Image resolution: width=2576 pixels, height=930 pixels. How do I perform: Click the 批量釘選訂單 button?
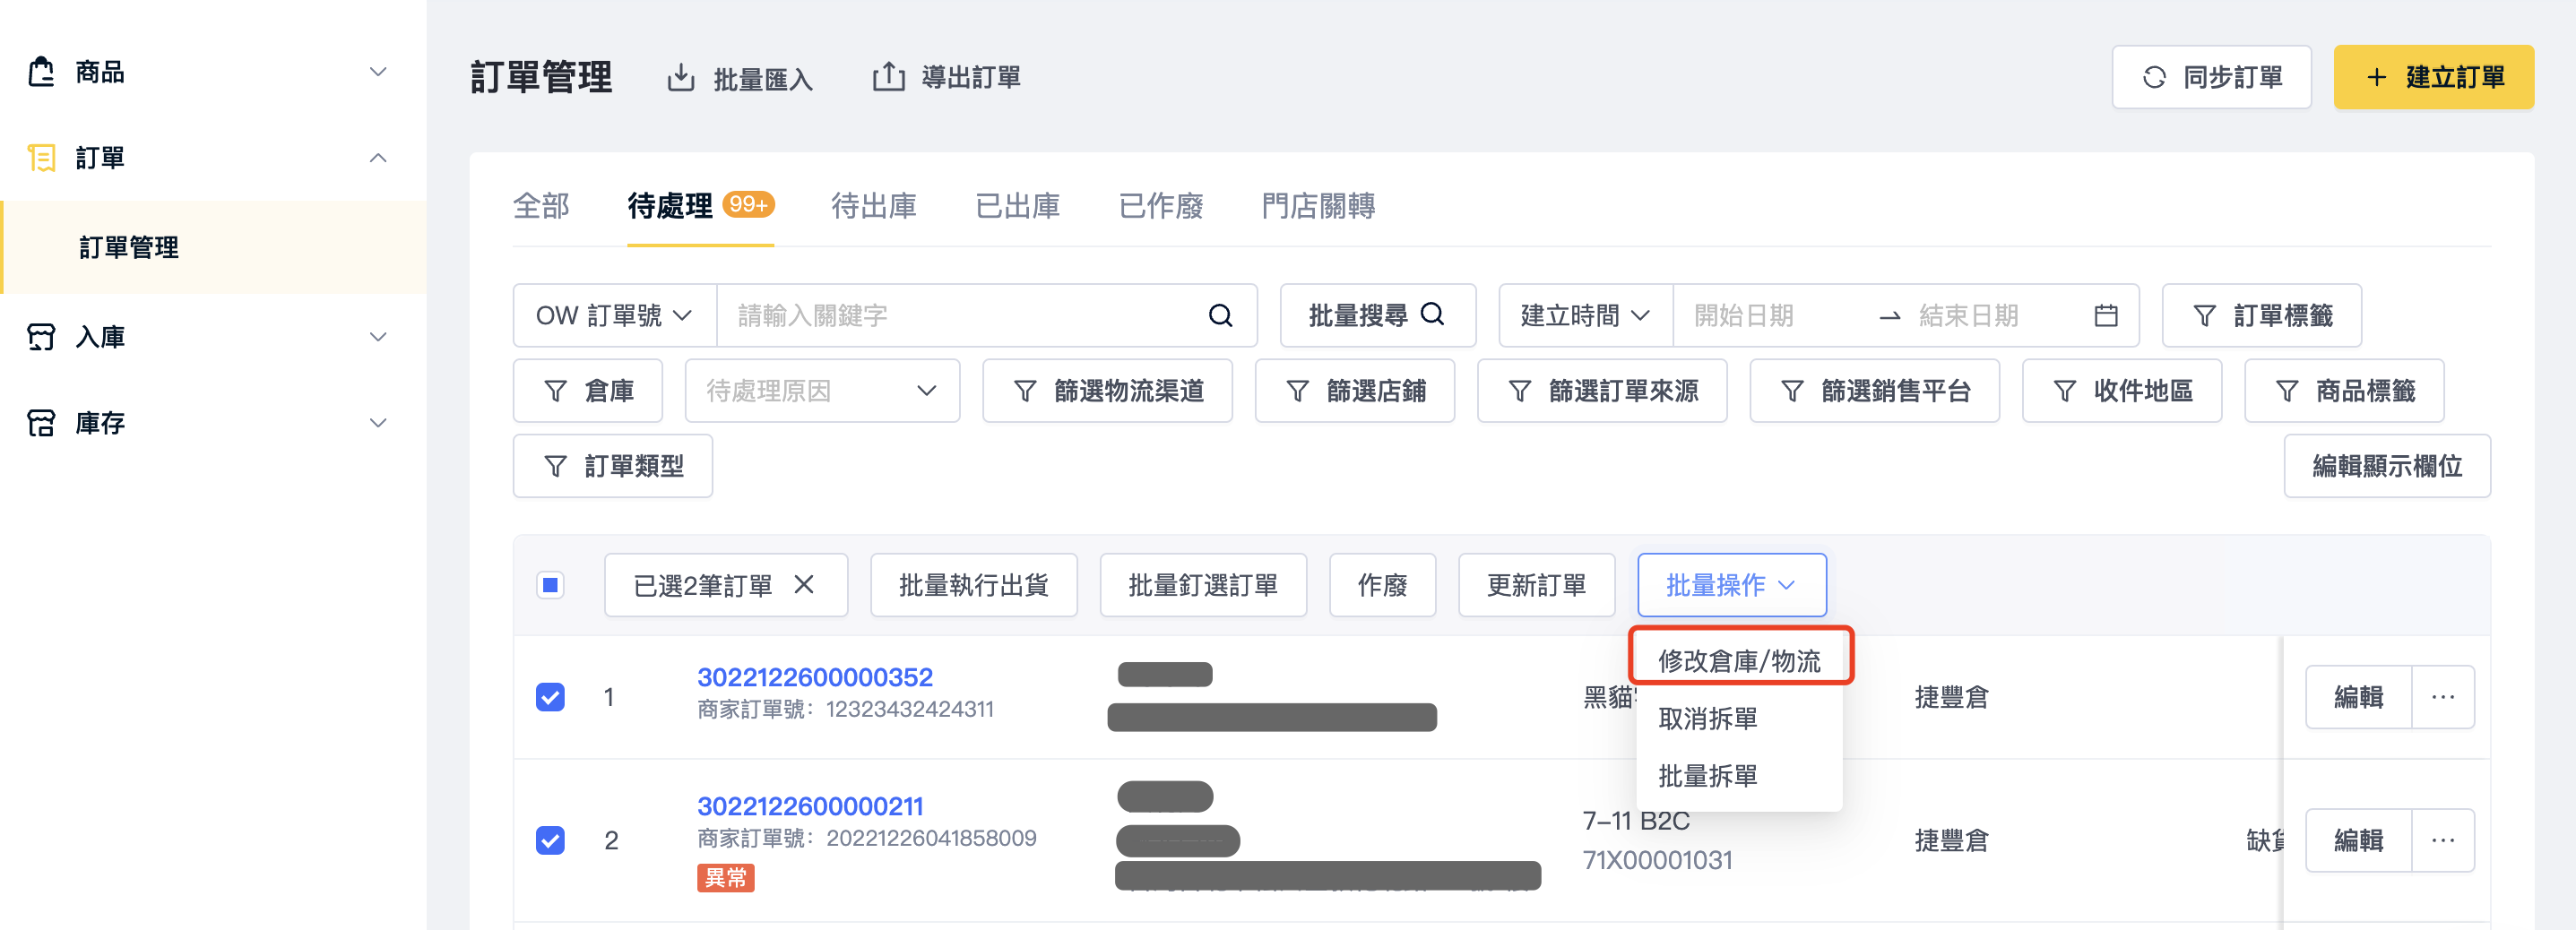pyautogui.click(x=1203, y=585)
